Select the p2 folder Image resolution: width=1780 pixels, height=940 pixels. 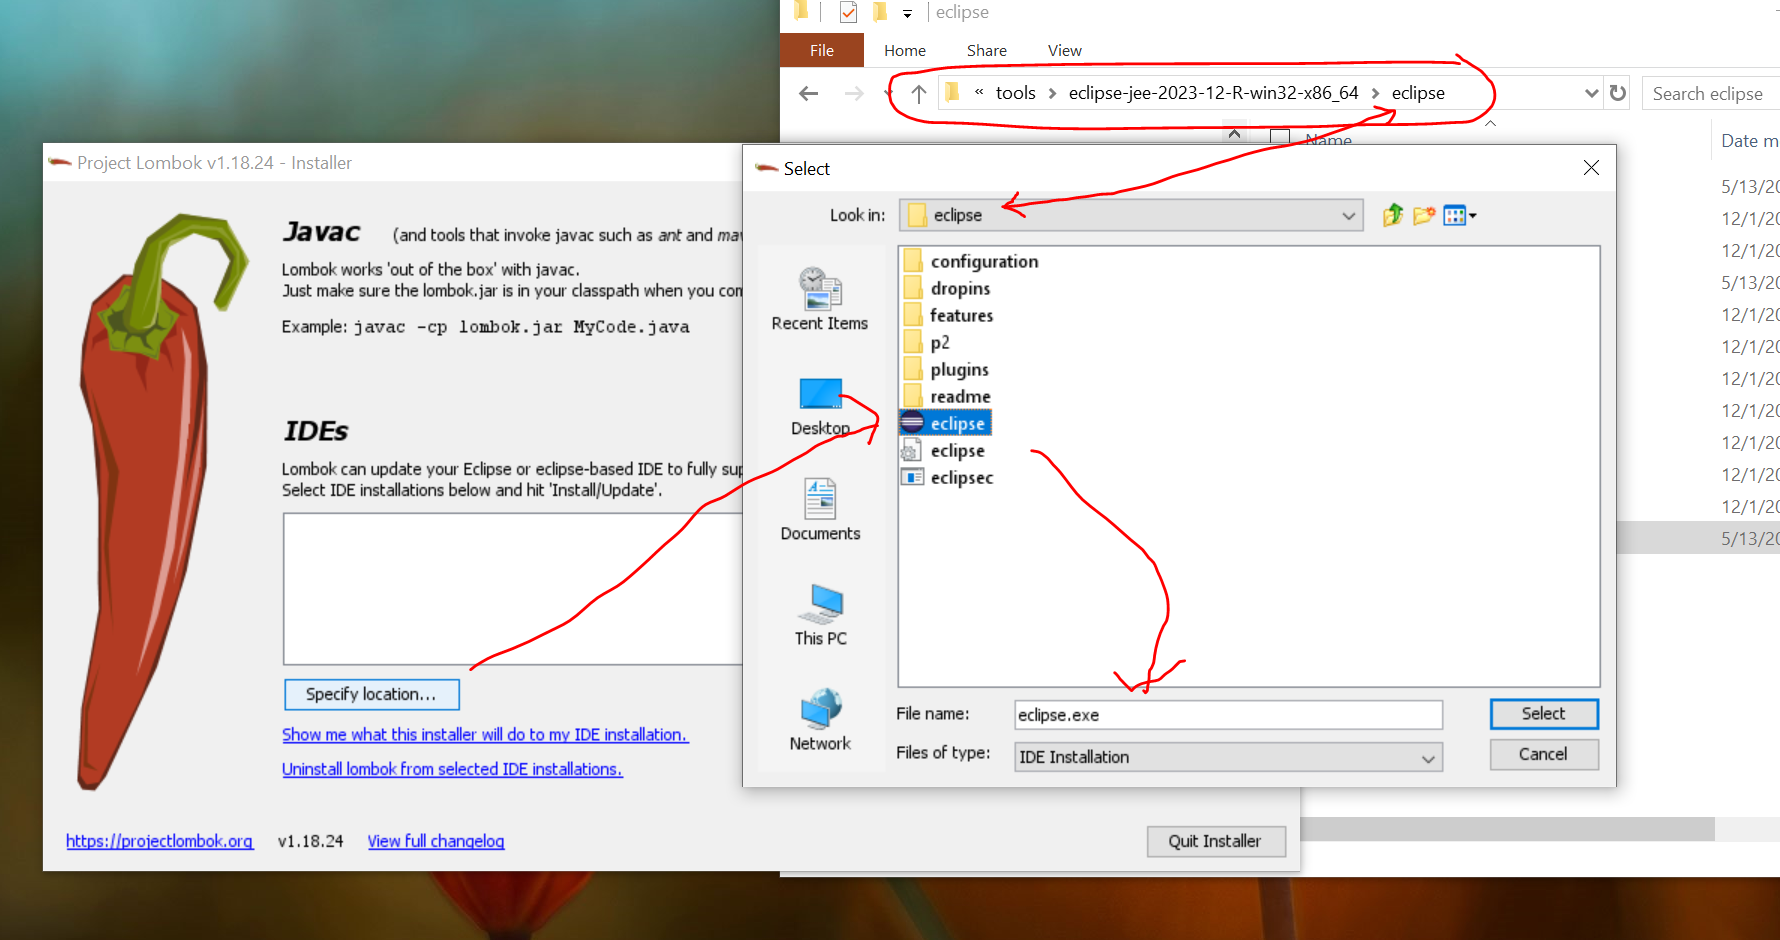926,342
